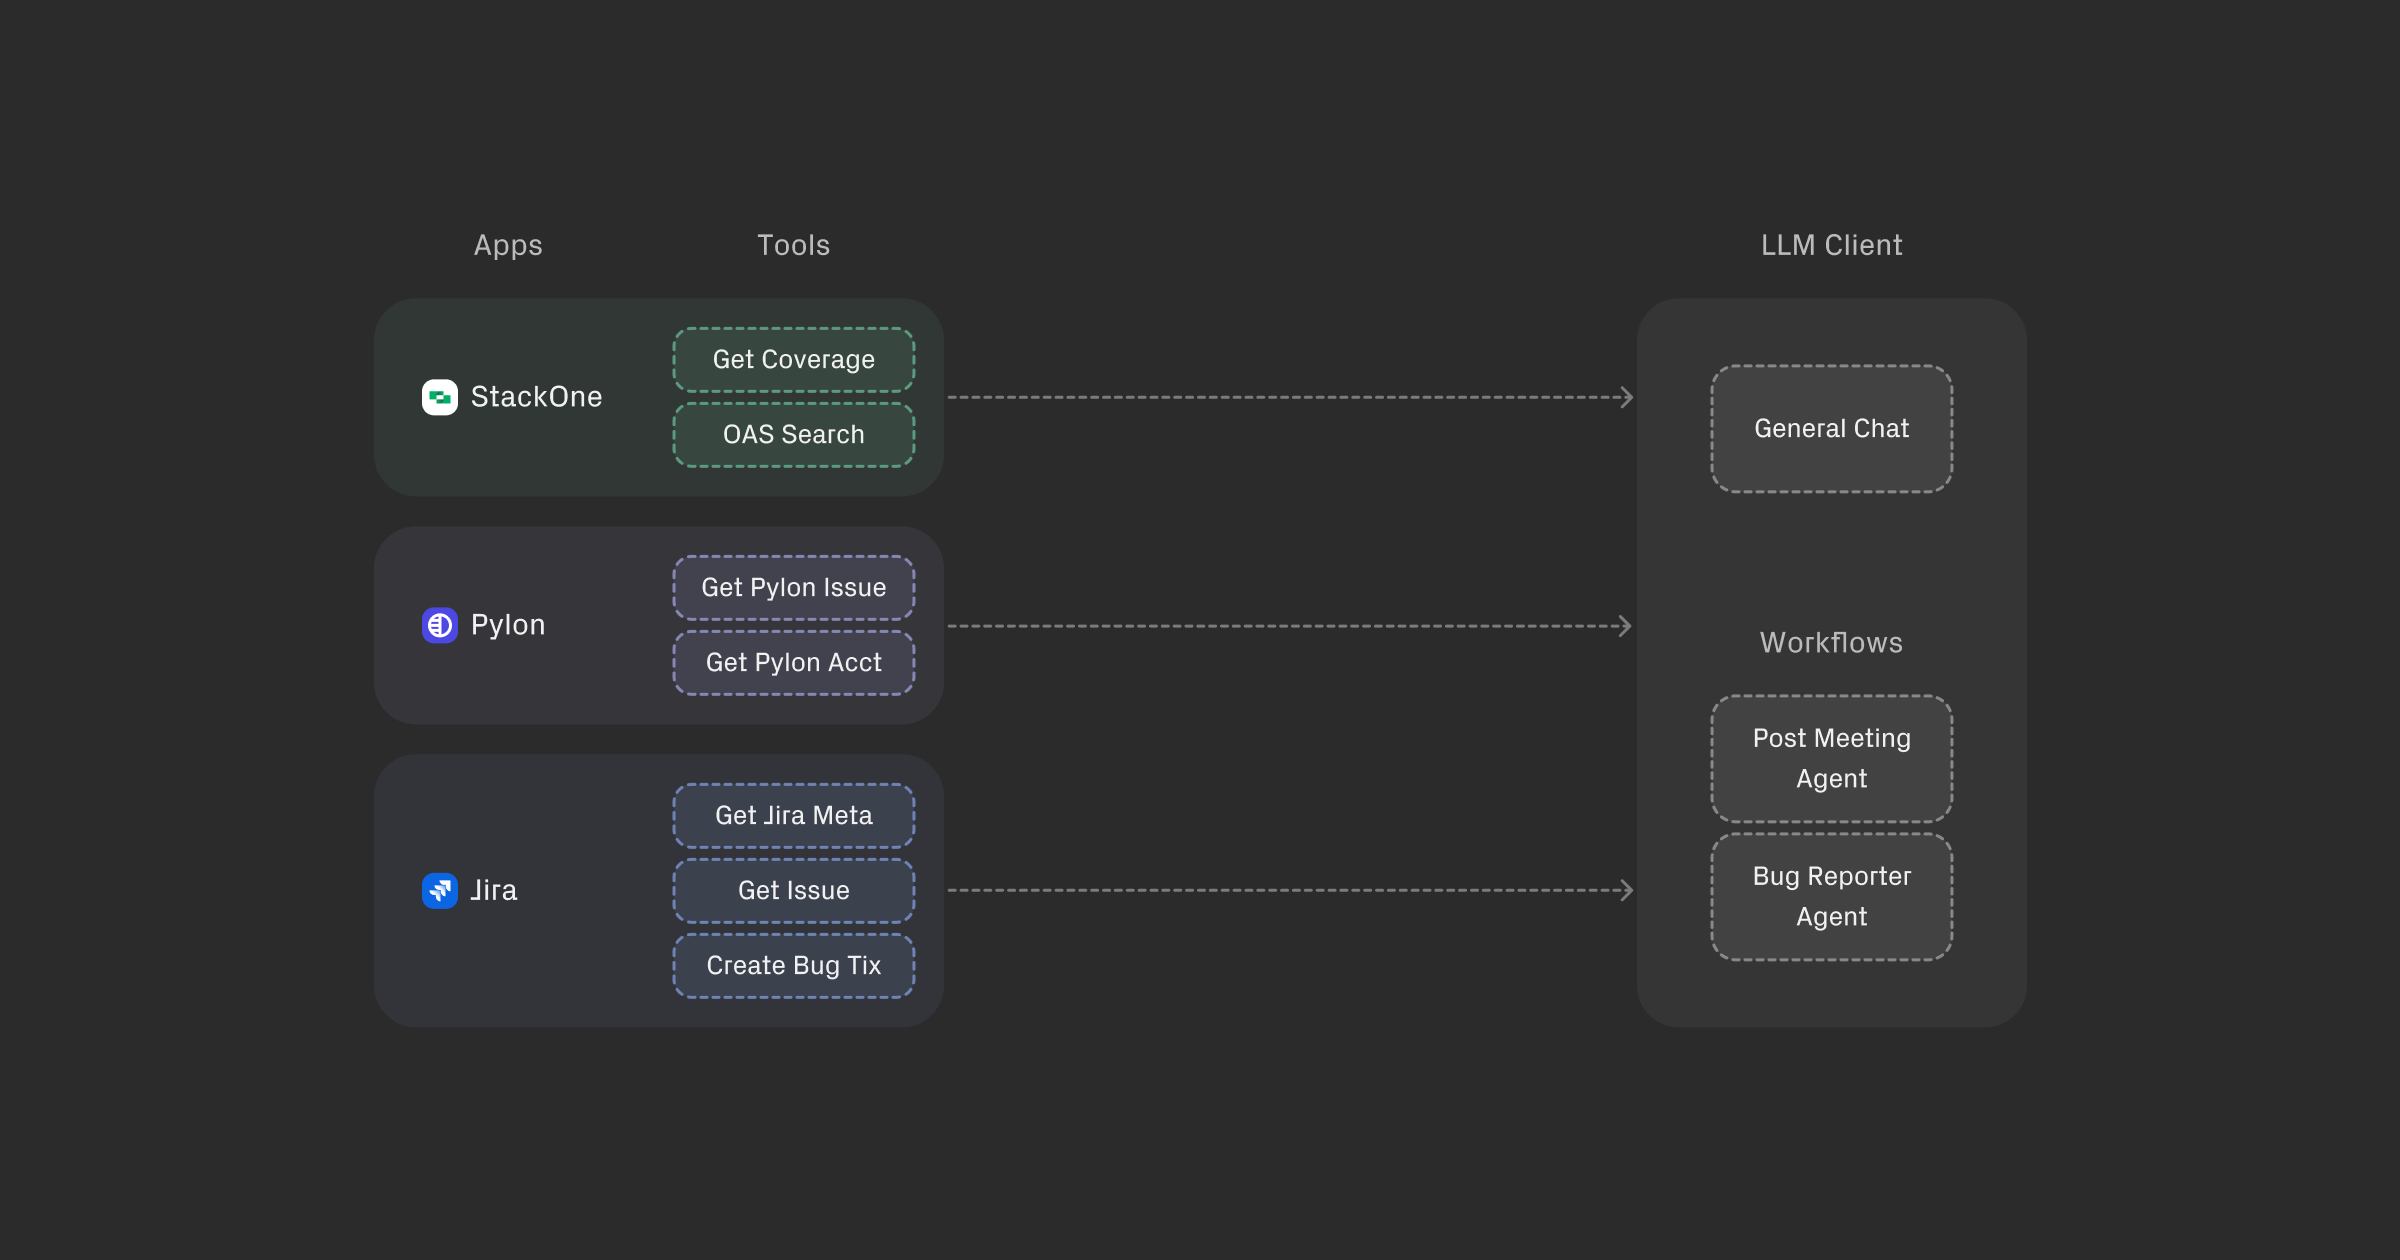Select the Get Pylon Issue tool
Image resolution: width=2400 pixels, height=1260 pixels.
[x=793, y=587]
